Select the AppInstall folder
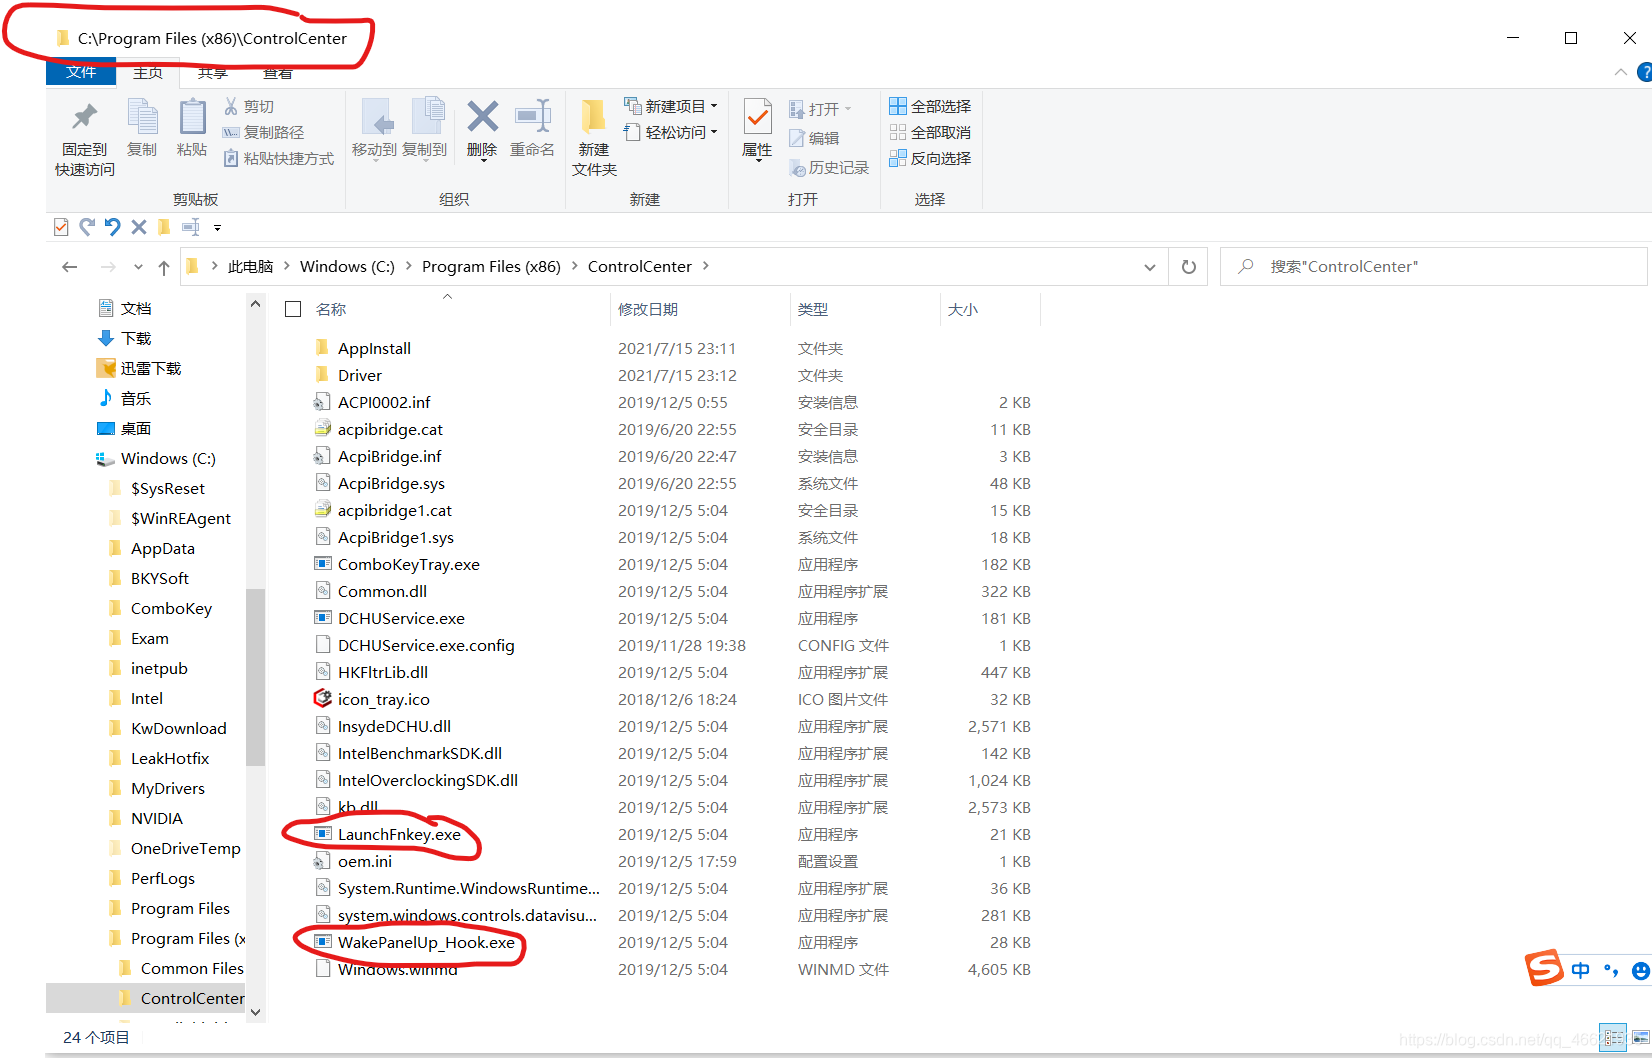The image size is (1652, 1058). [x=374, y=348]
